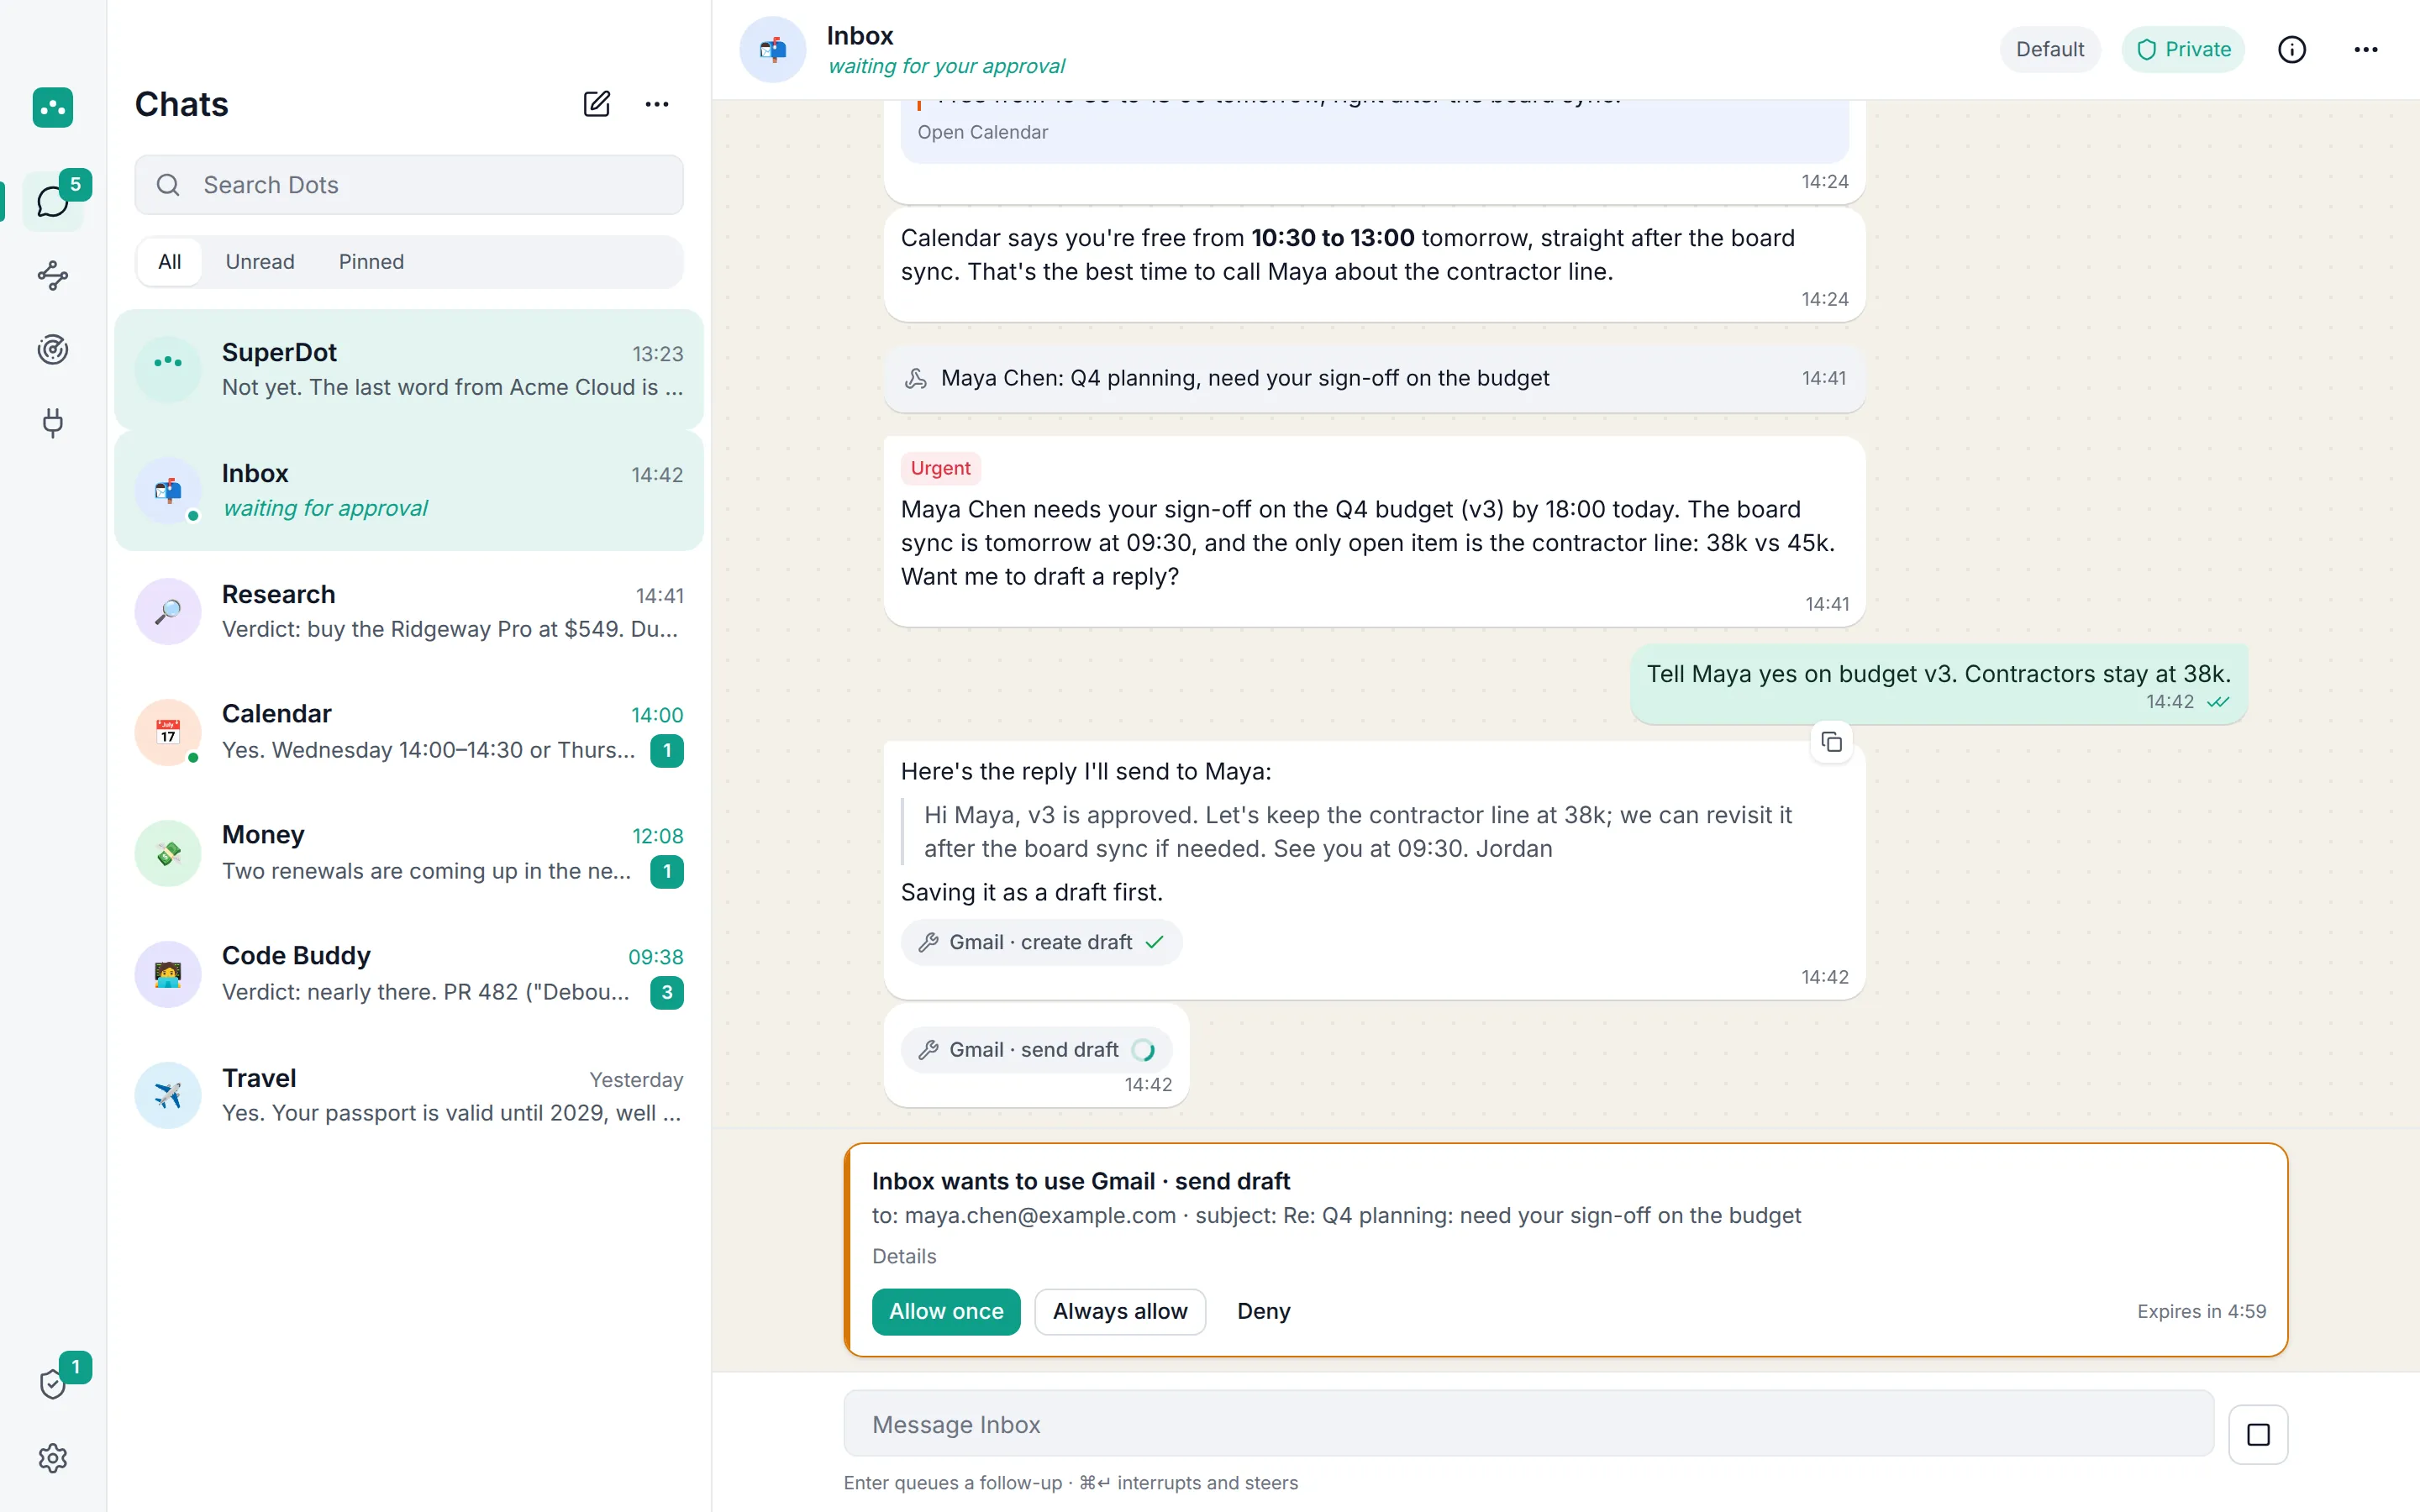Open the Chats panel more options menu
The height and width of the screenshot is (1512, 2420).
coord(657,104)
